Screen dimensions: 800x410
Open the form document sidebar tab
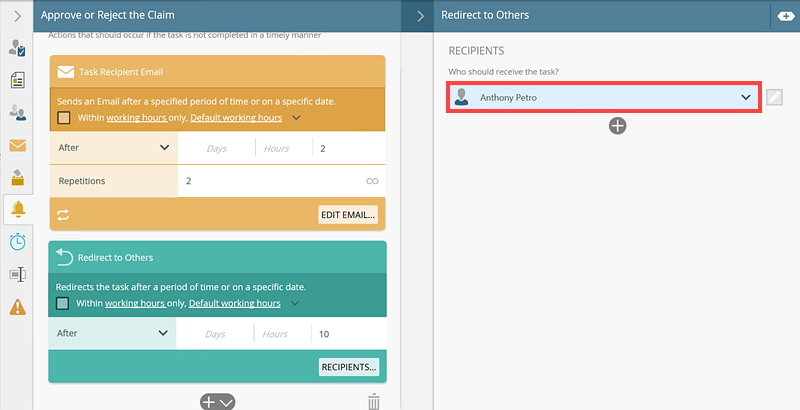(x=17, y=80)
